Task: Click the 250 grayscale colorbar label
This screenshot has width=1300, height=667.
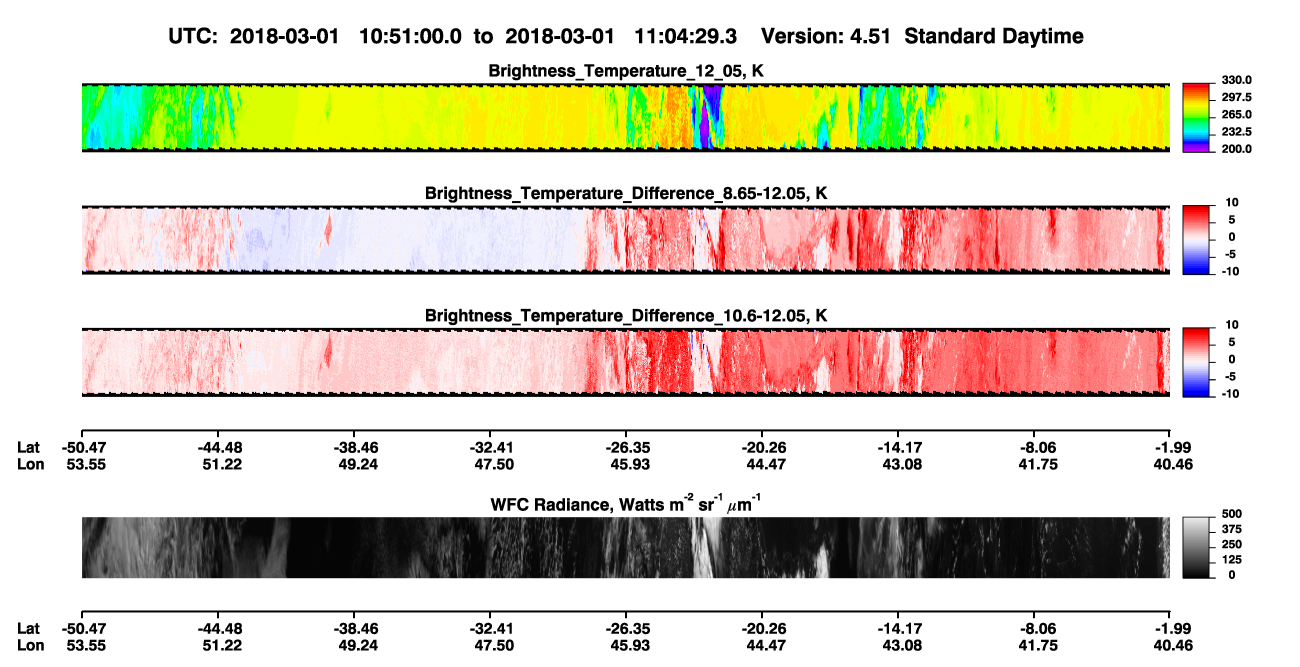Action: point(1233,544)
